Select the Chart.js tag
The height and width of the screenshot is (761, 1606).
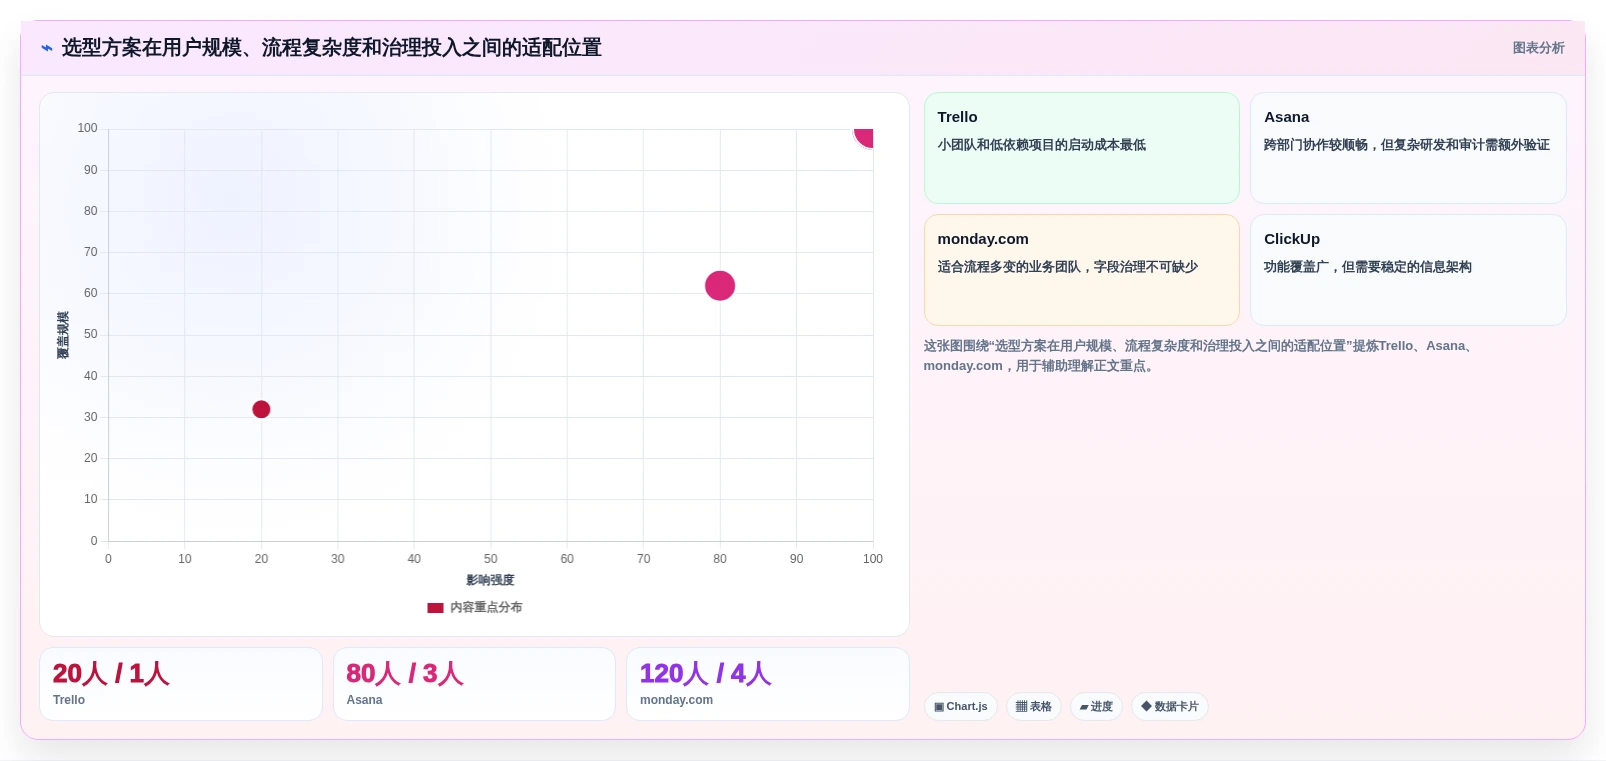[x=961, y=707]
